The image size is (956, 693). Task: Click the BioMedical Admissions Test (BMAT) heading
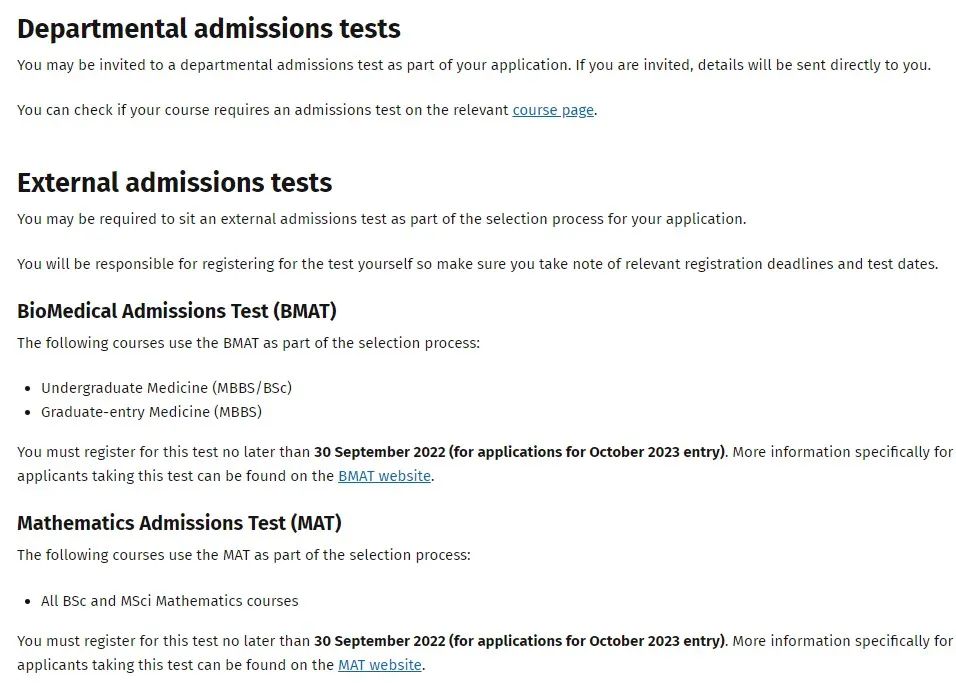(x=177, y=311)
